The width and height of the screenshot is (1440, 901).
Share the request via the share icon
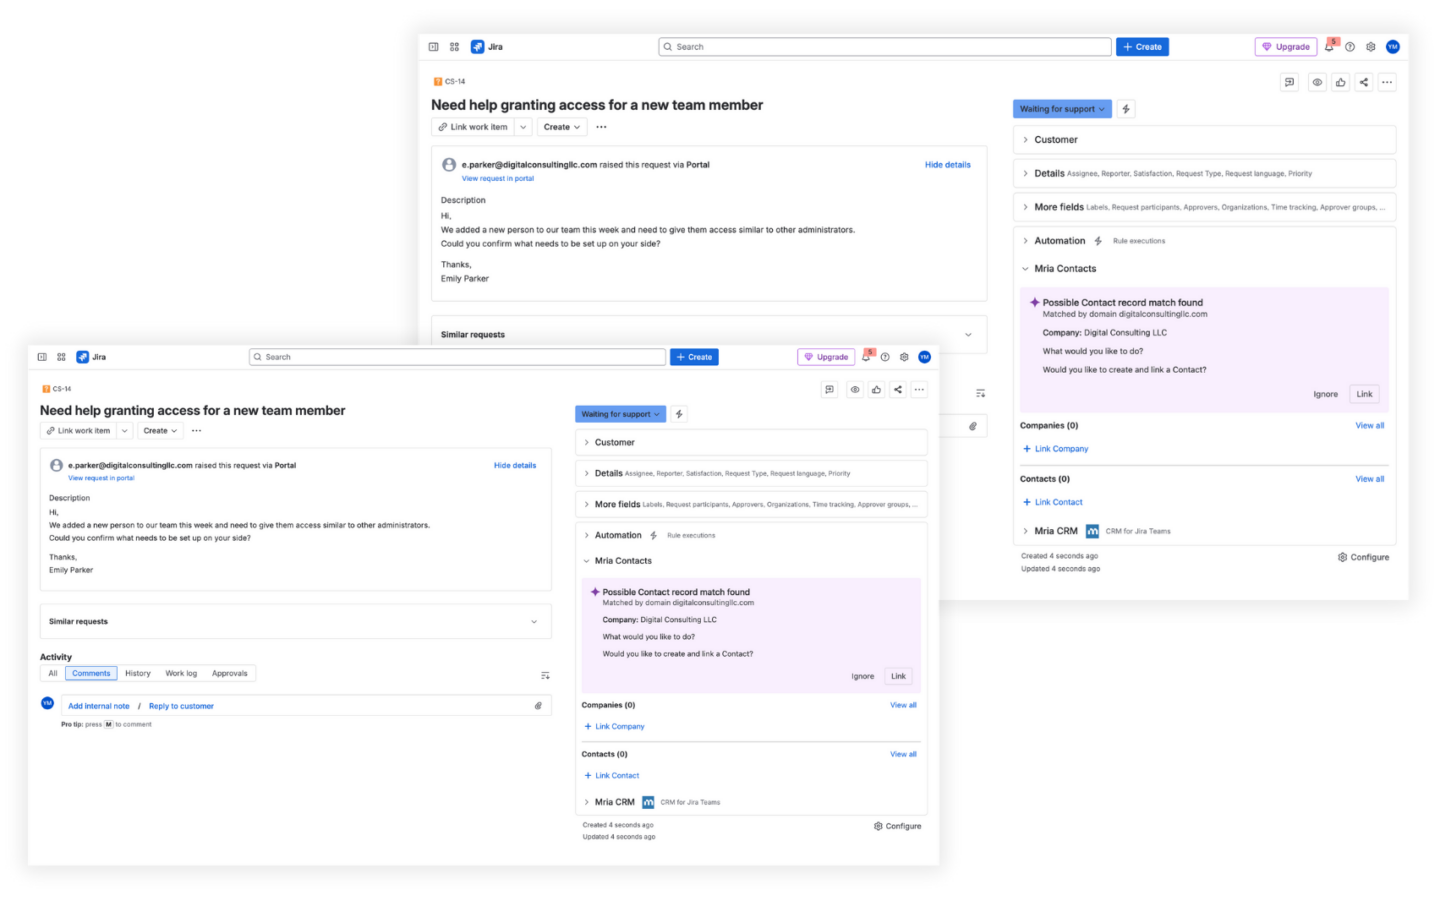(x=898, y=389)
